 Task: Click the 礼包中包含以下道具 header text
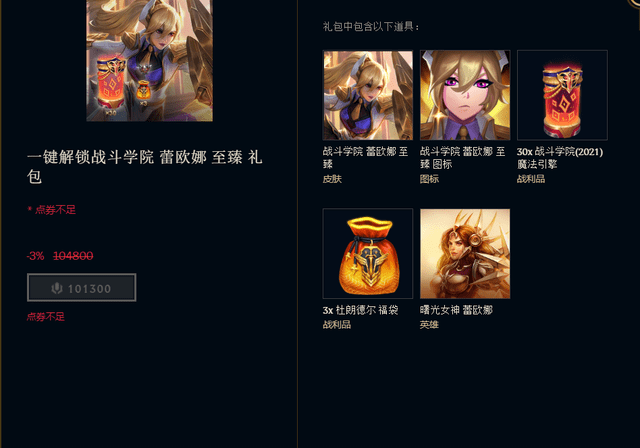point(371,27)
